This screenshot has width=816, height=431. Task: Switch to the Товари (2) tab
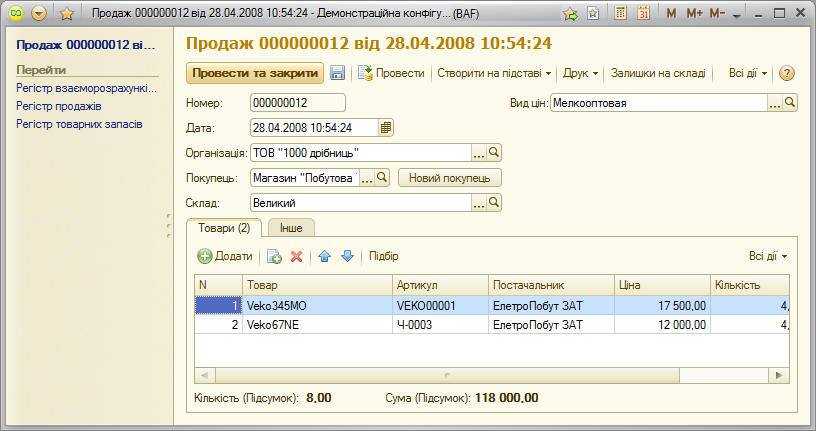[x=224, y=228]
